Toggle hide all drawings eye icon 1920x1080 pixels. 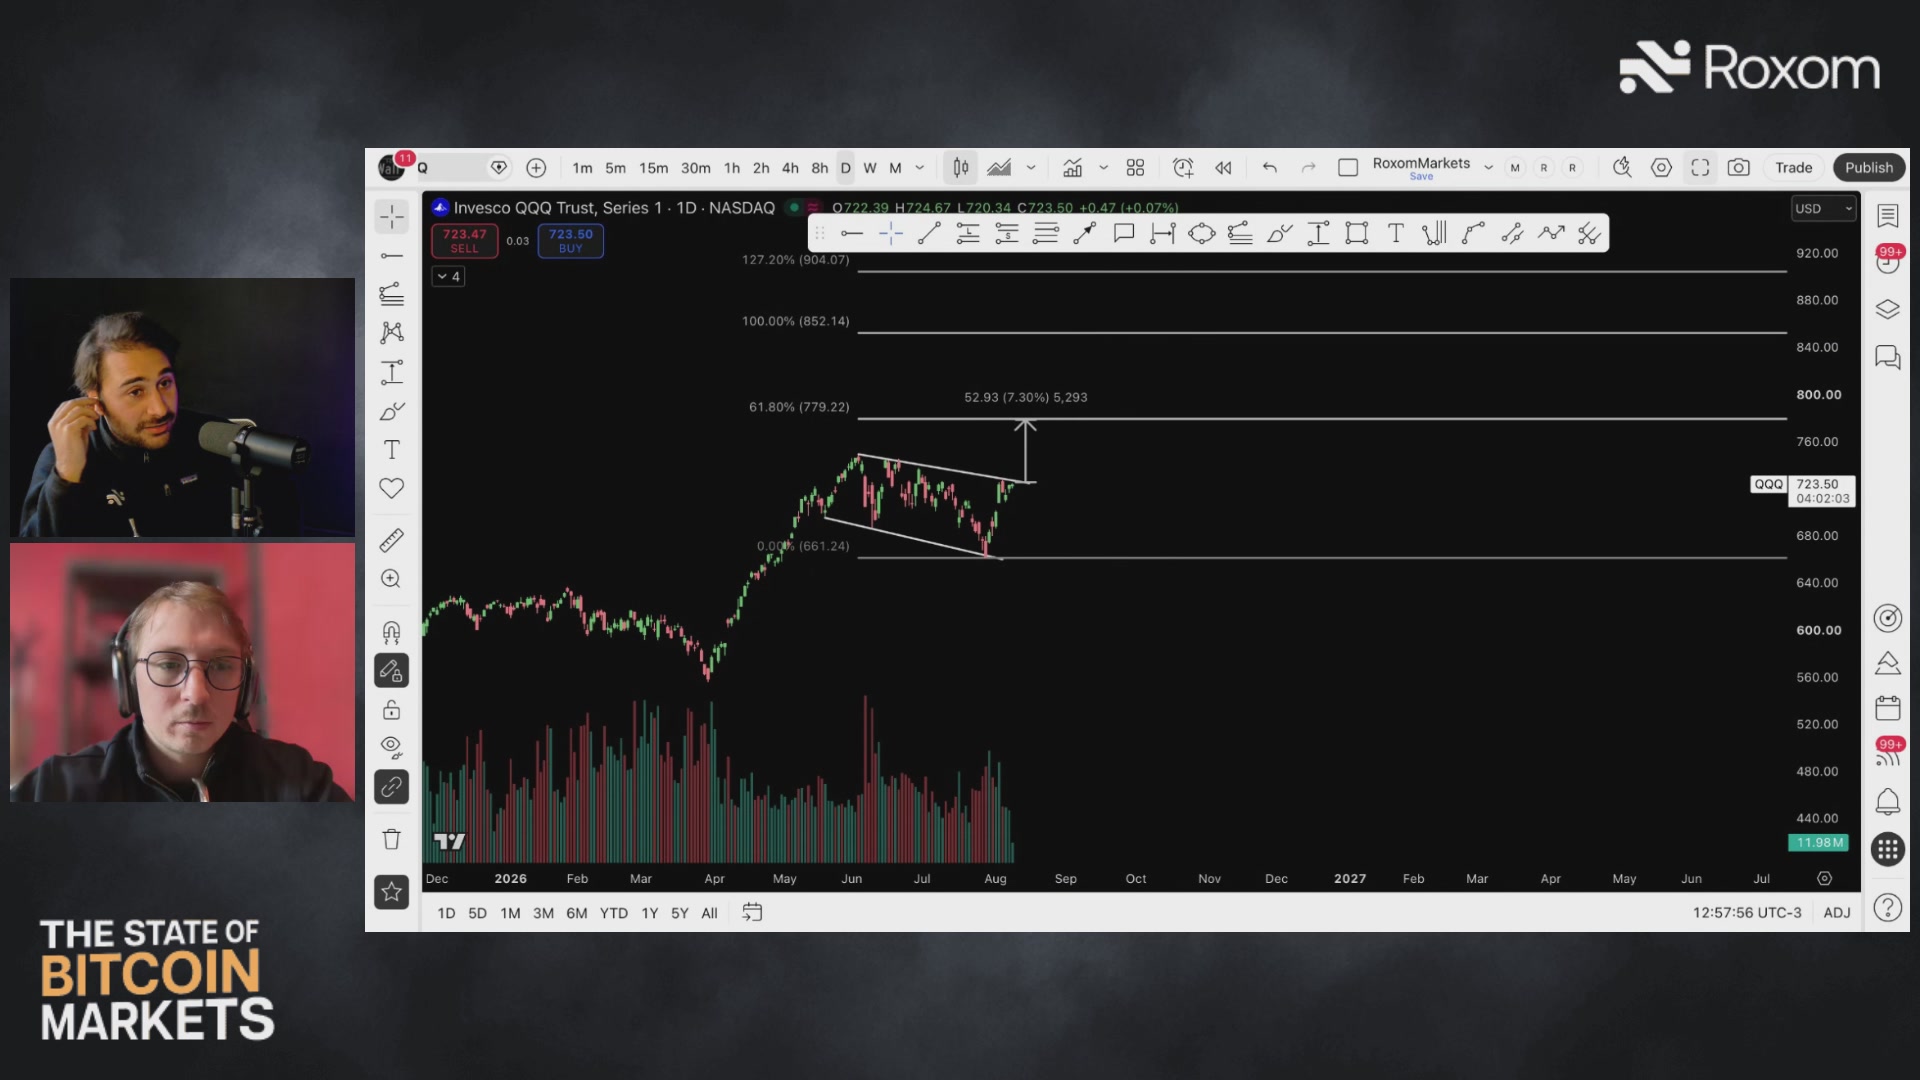(392, 747)
